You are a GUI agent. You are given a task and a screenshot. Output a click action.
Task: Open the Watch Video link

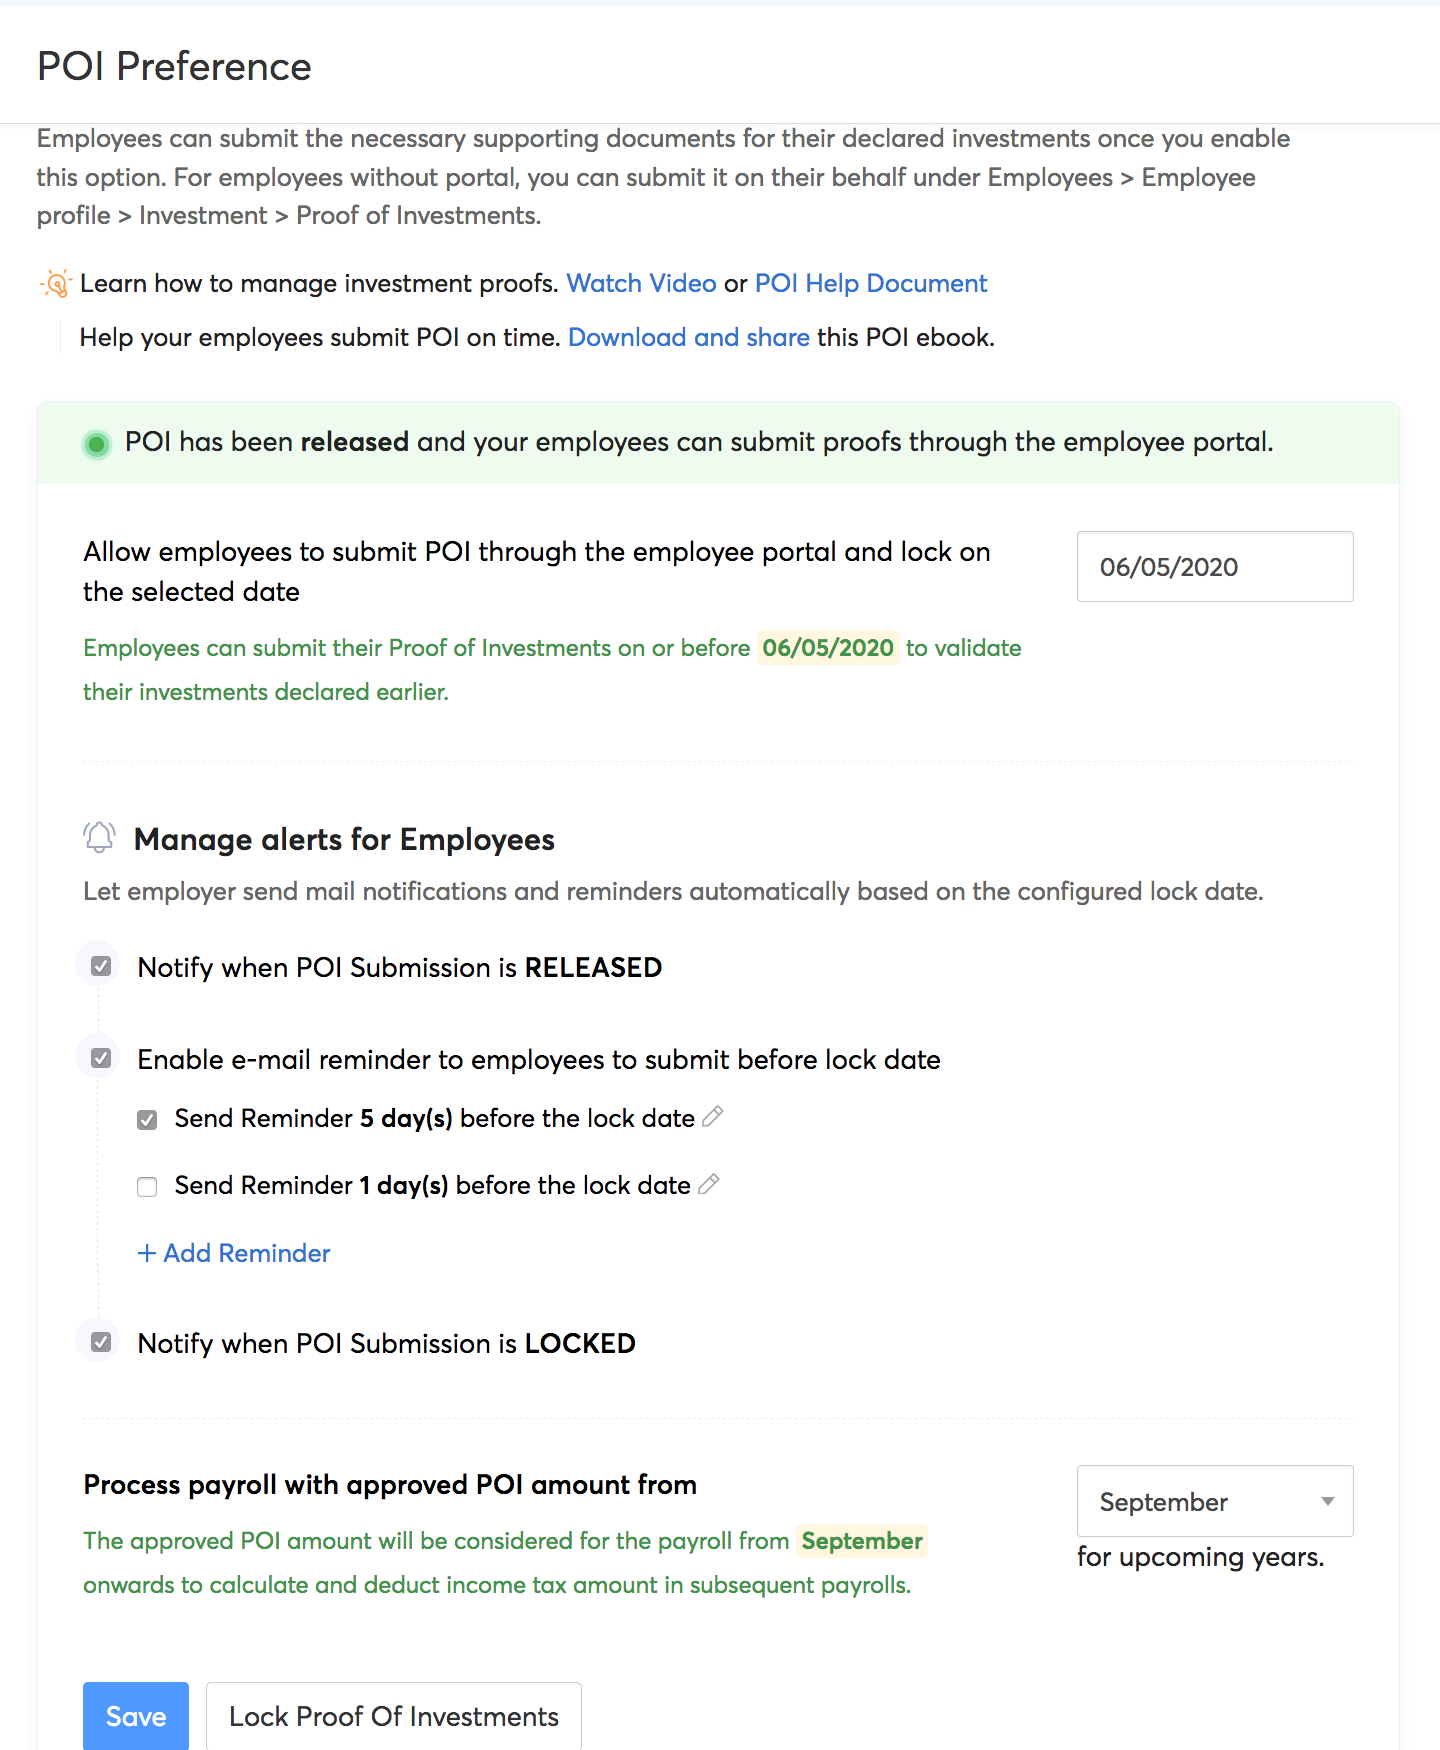[x=641, y=284]
